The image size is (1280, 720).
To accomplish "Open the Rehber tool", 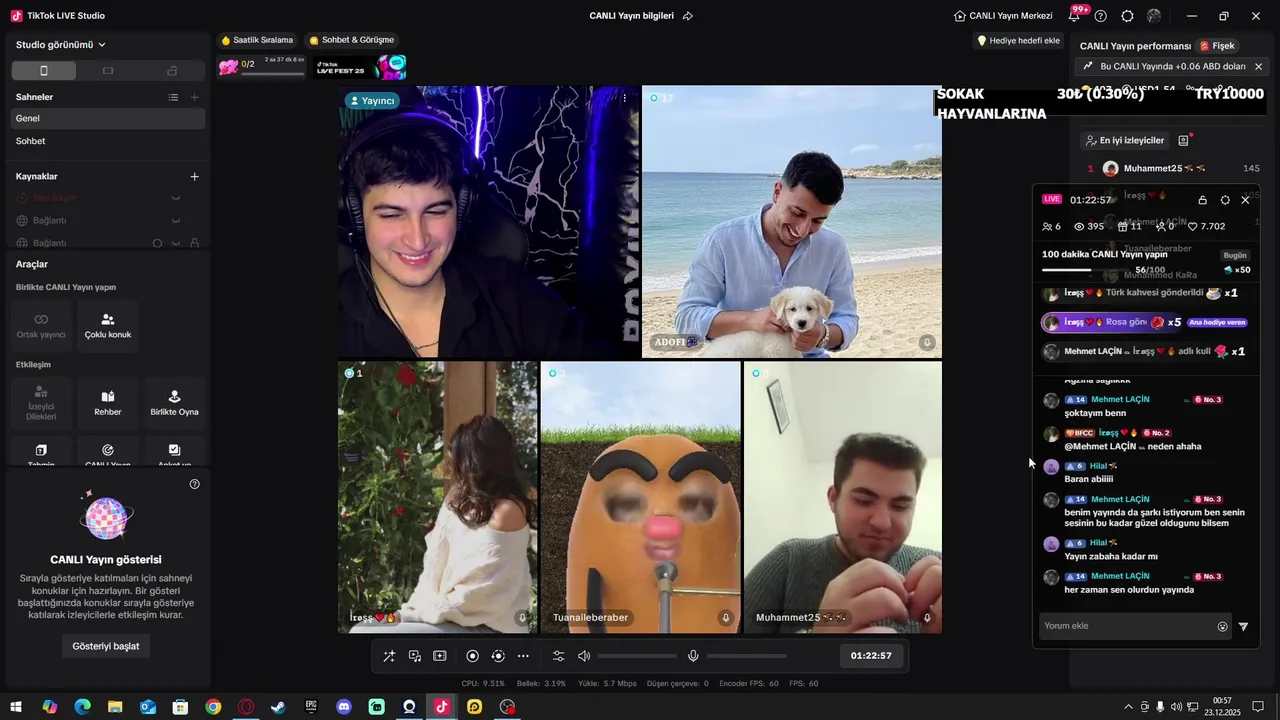I will click(108, 403).
